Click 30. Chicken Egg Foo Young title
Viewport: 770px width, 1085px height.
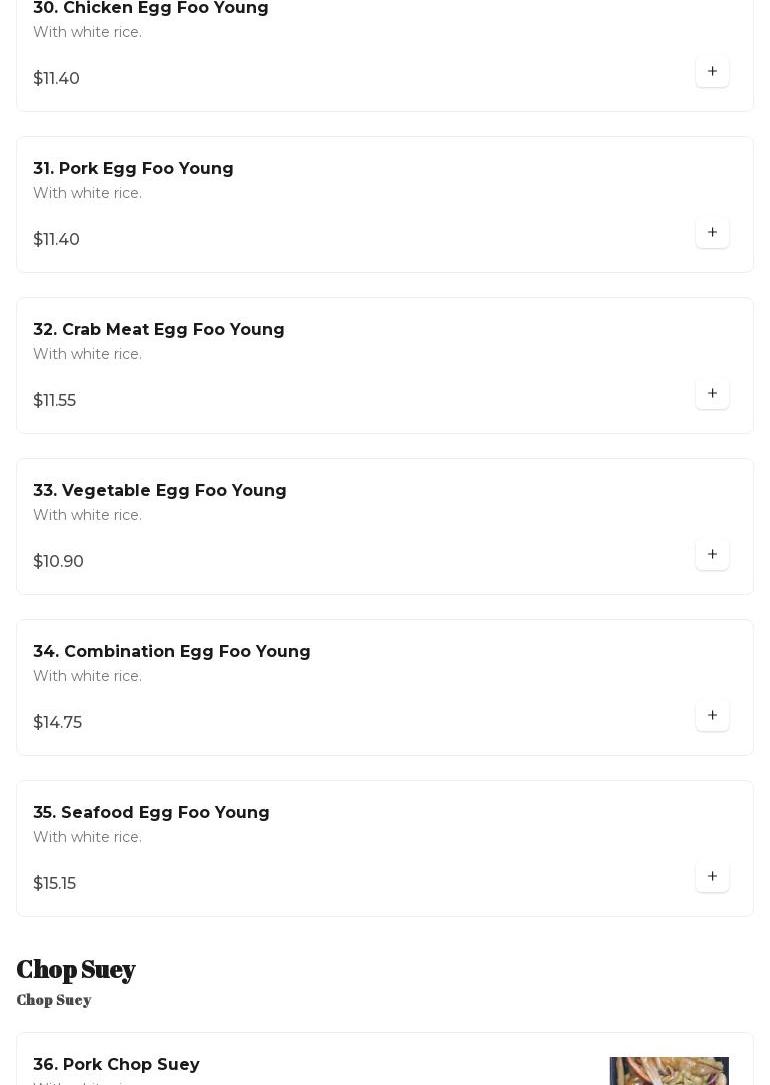(x=151, y=9)
